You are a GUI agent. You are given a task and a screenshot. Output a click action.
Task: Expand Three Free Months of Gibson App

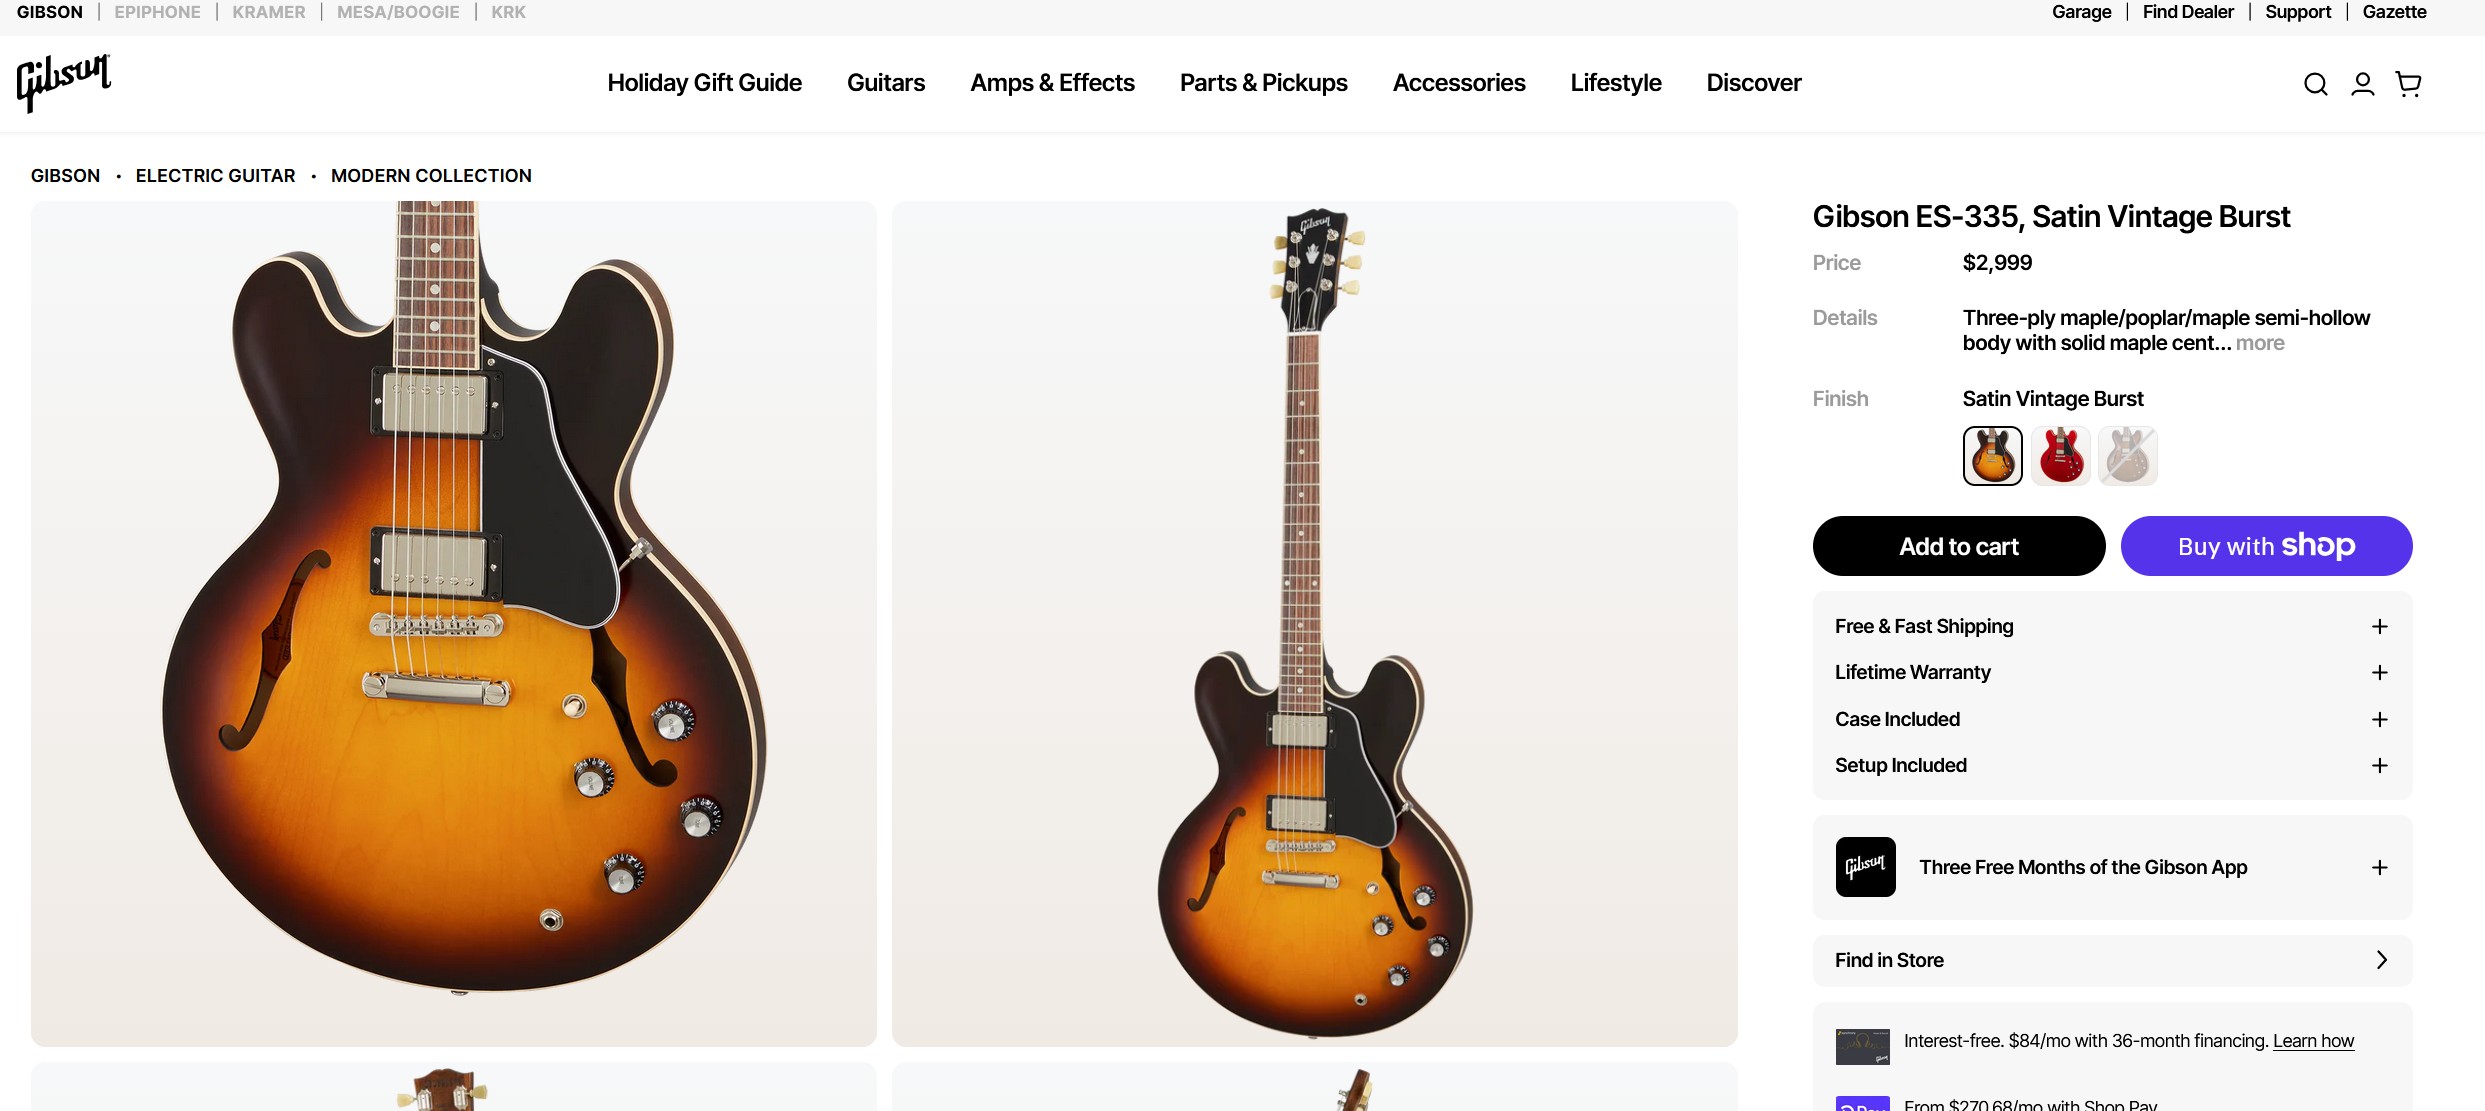[2112, 867]
